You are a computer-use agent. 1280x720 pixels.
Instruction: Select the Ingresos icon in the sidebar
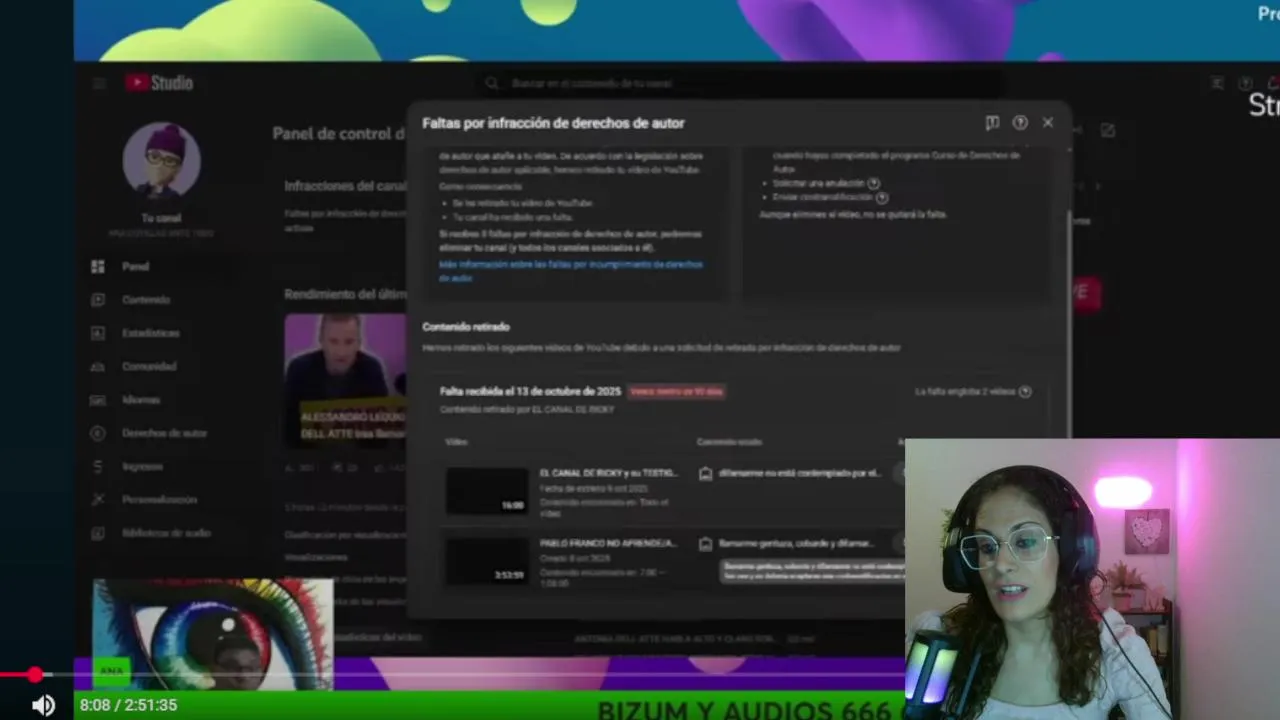point(98,466)
